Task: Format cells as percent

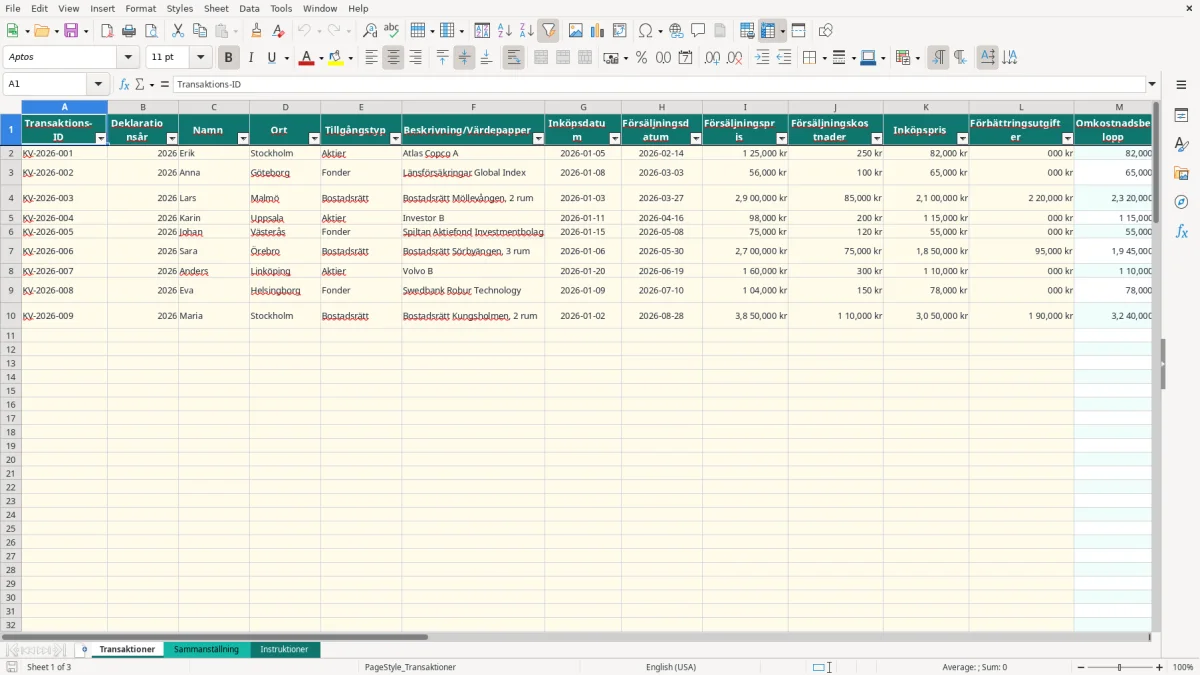Action: pos(641,58)
